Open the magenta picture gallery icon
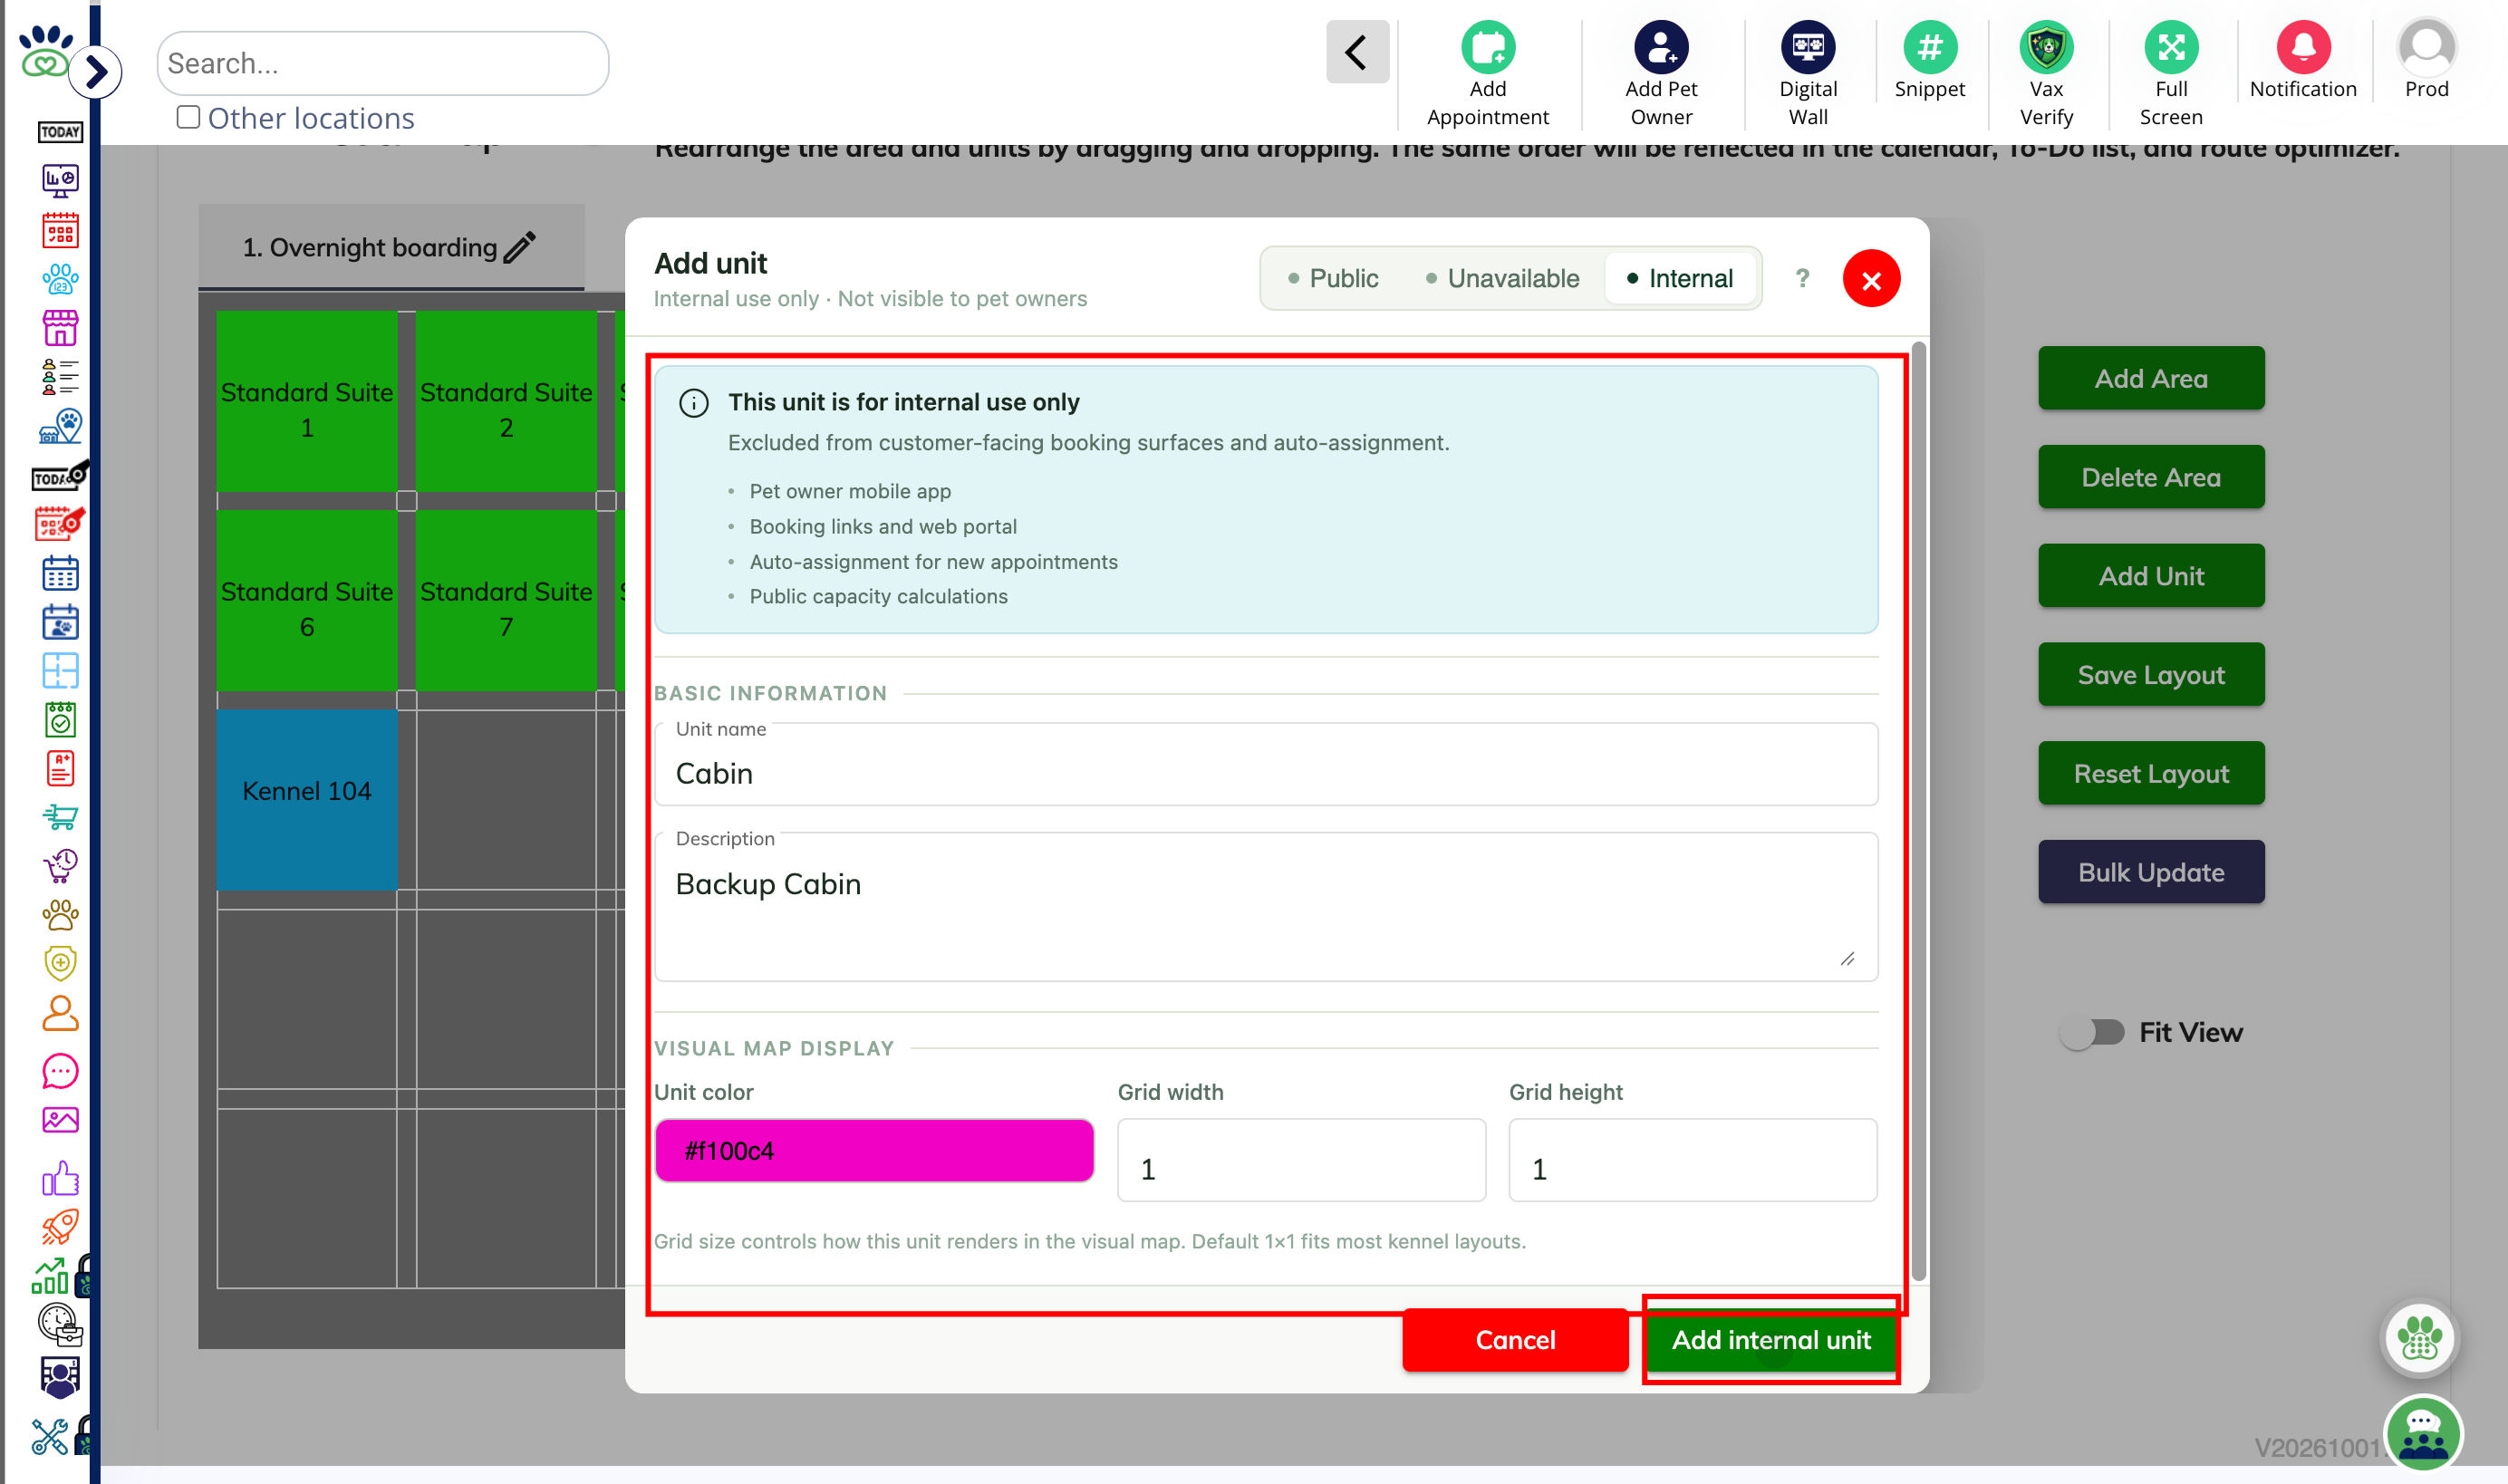 pos(60,1120)
